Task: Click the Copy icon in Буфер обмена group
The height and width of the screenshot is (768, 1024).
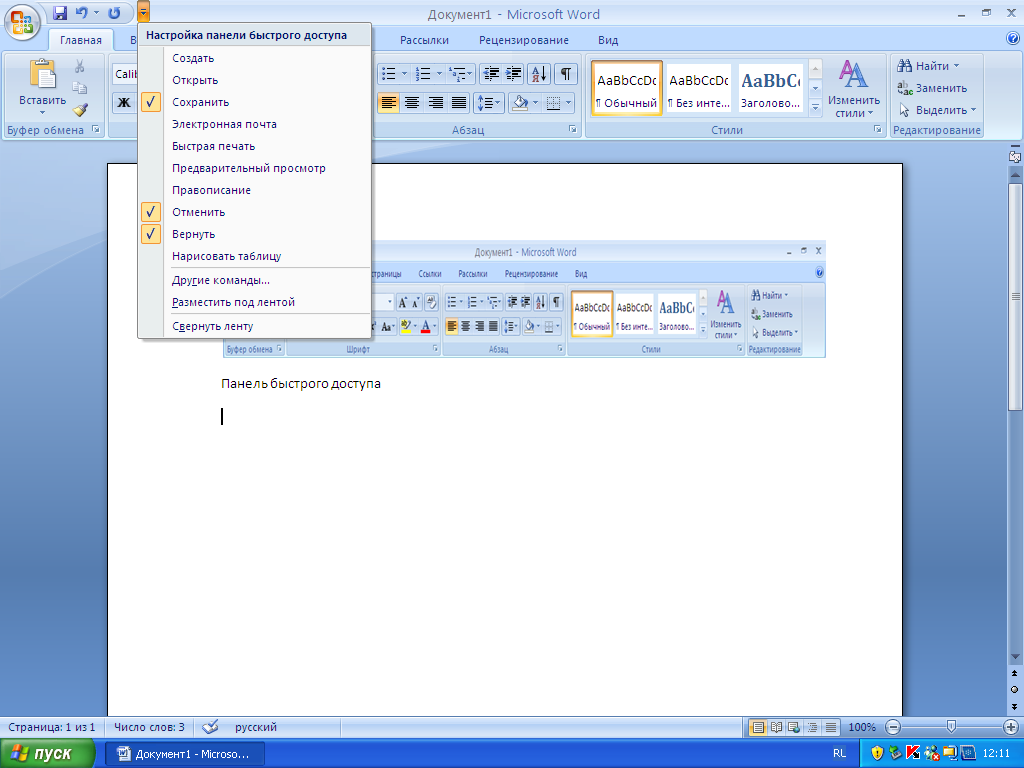Action: pyautogui.click(x=80, y=88)
